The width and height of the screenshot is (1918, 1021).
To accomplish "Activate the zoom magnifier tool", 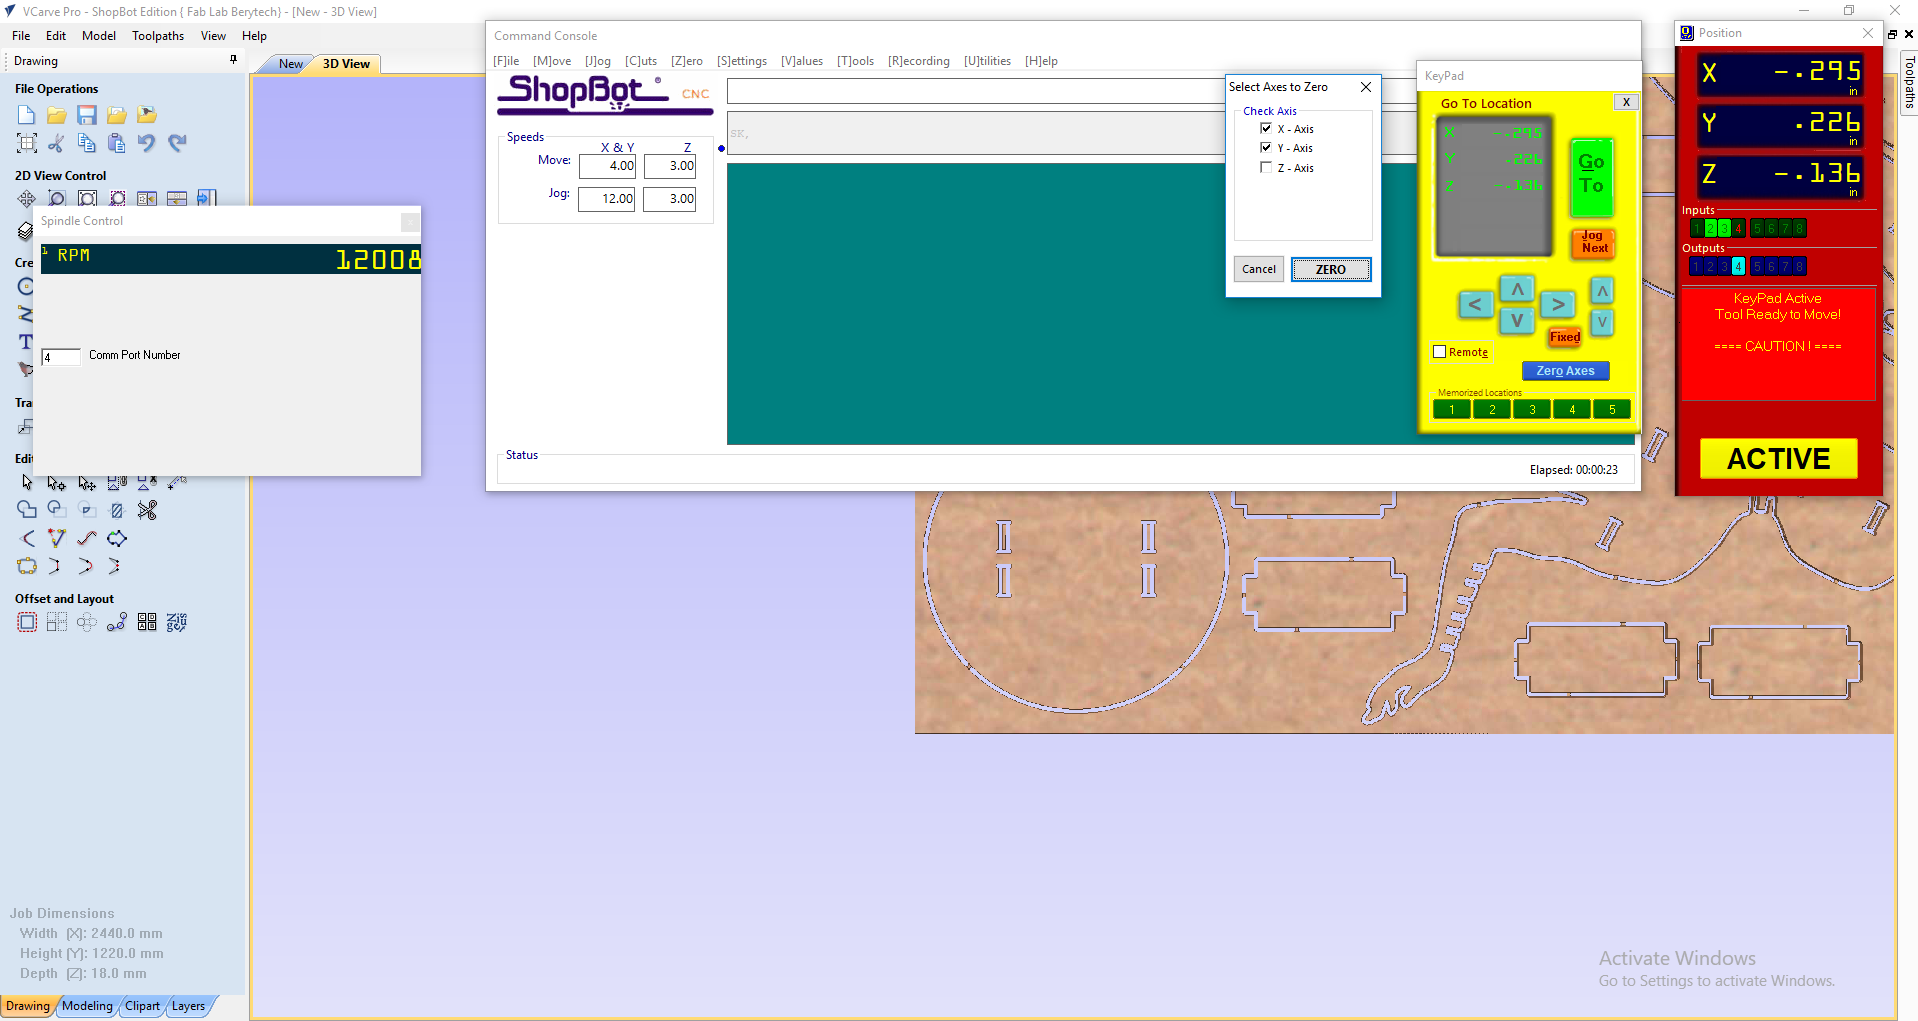I will (57, 198).
